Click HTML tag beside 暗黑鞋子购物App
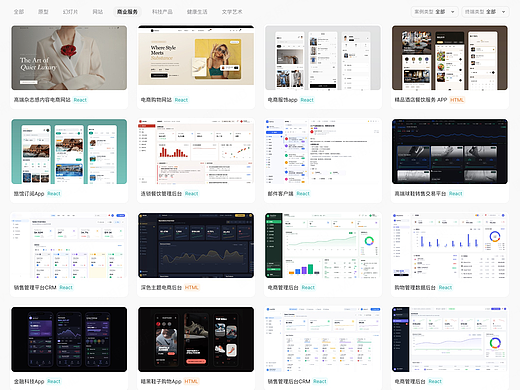The height and width of the screenshot is (390, 520). pyautogui.click(x=191, y=381)
